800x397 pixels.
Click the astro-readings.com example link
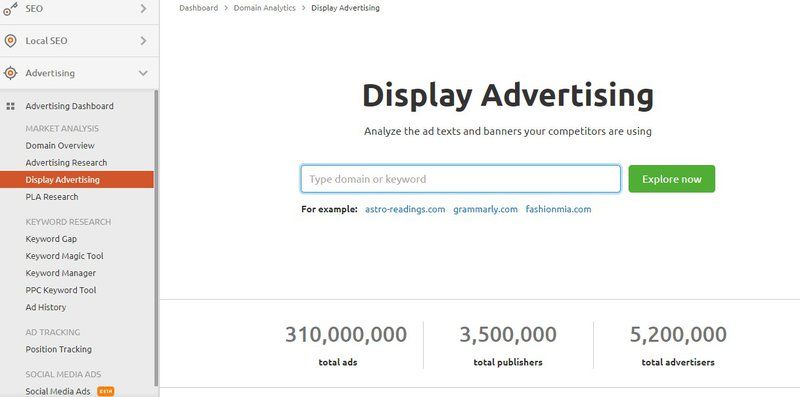tap(405, 209)
